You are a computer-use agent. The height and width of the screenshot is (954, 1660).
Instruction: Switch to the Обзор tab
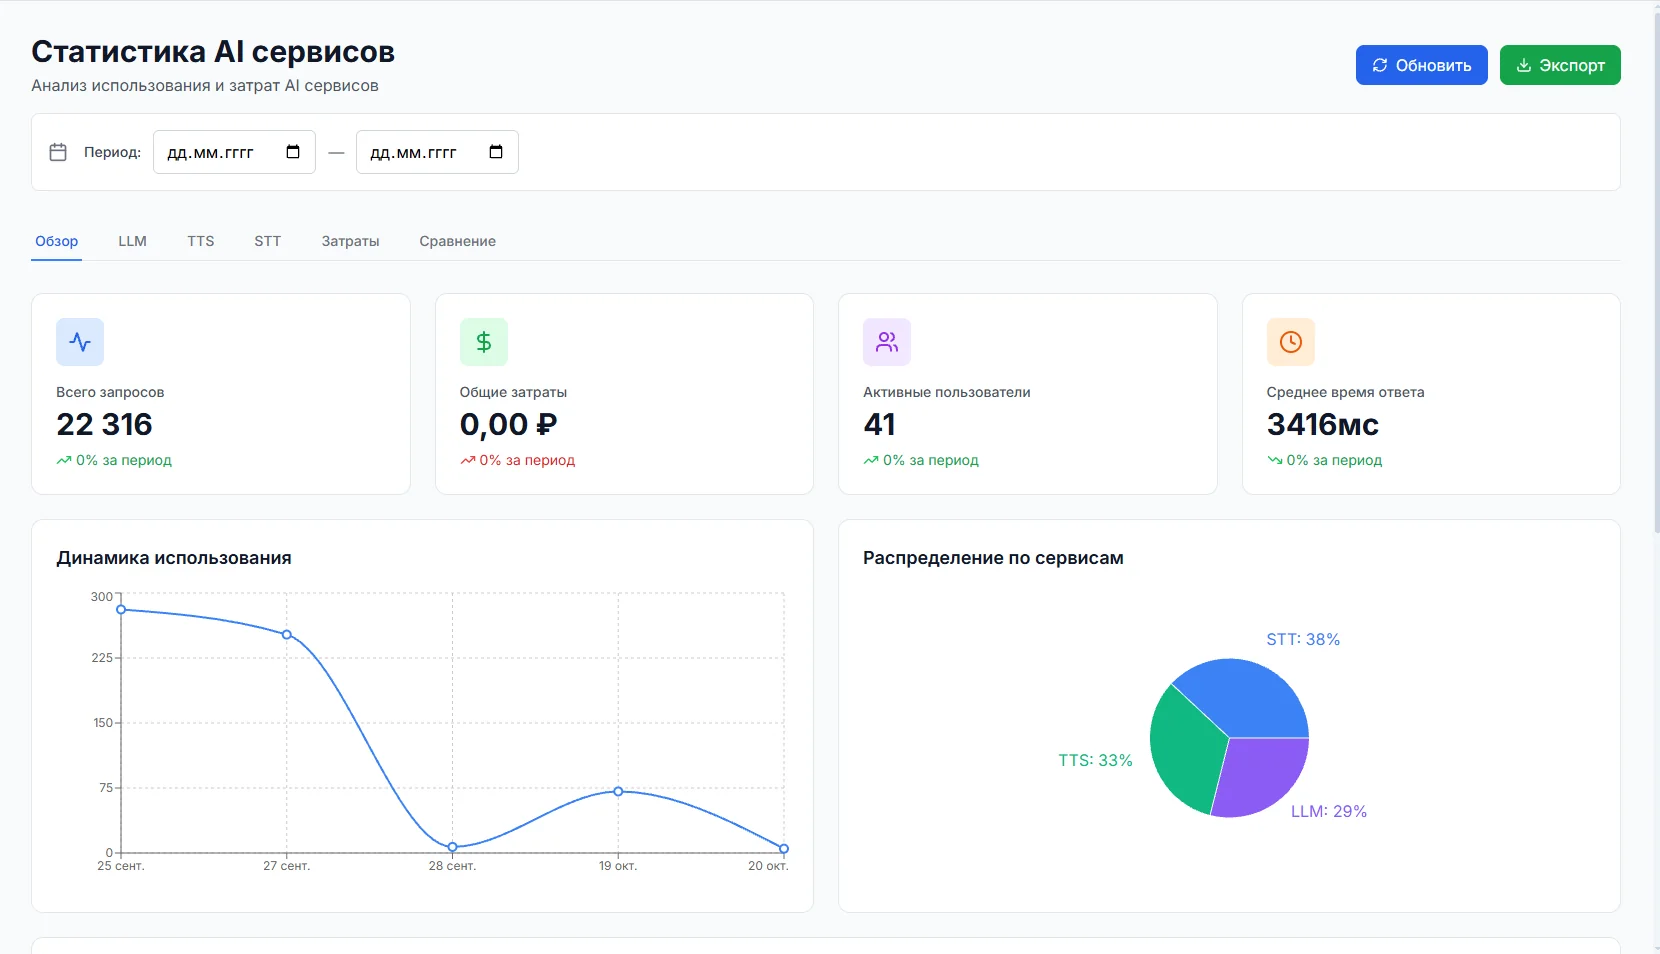click(x=57, y=241)
